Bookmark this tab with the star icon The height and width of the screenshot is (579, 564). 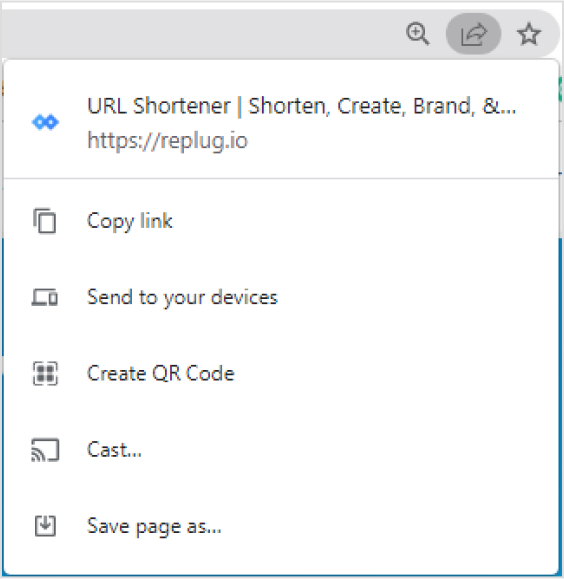tap(529, 34)
